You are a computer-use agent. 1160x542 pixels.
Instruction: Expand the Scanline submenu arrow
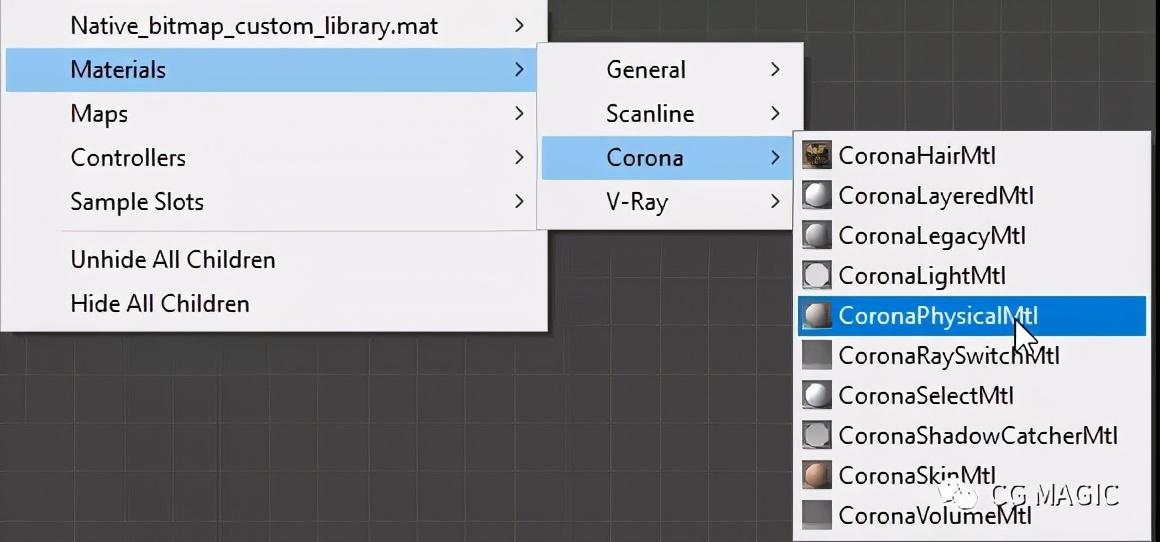(x=775, y=114)
